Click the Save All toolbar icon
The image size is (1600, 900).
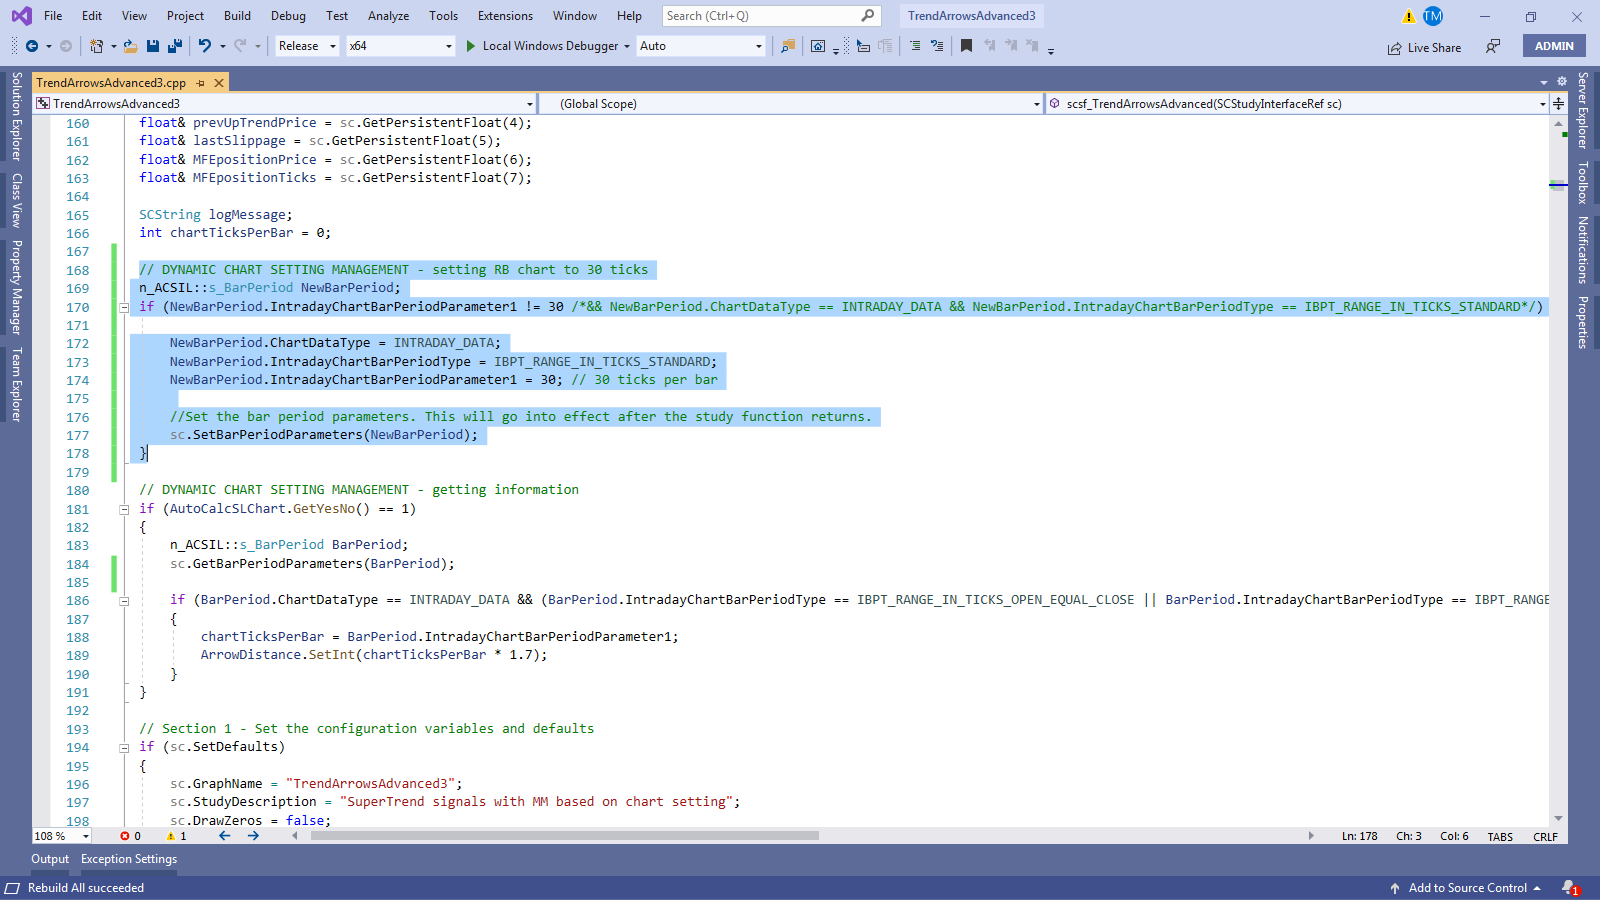(x=175, y=46)
